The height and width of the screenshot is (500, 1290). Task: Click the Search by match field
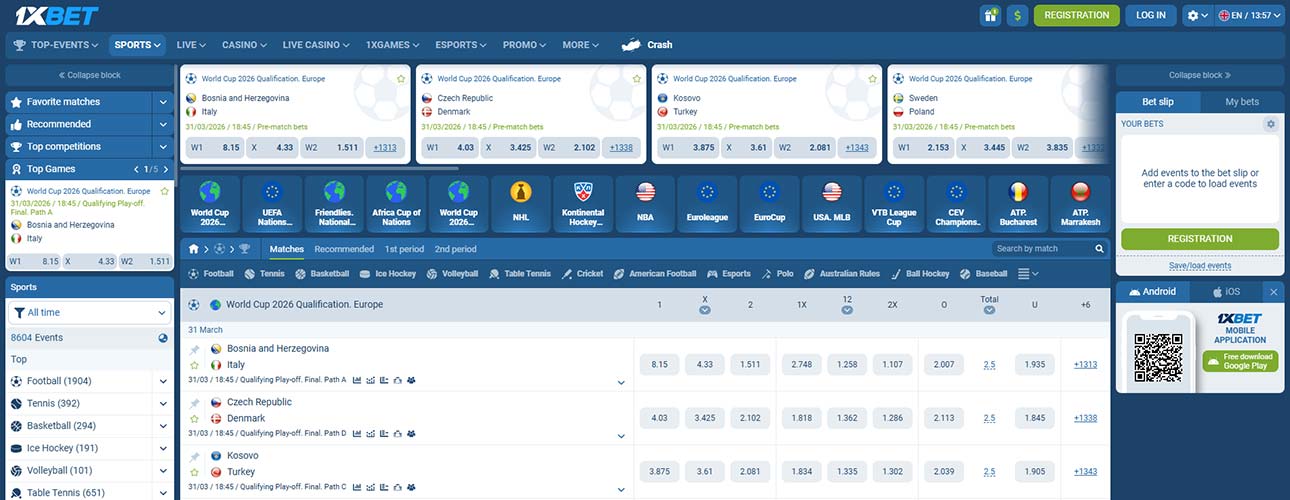click(1042, 249)
